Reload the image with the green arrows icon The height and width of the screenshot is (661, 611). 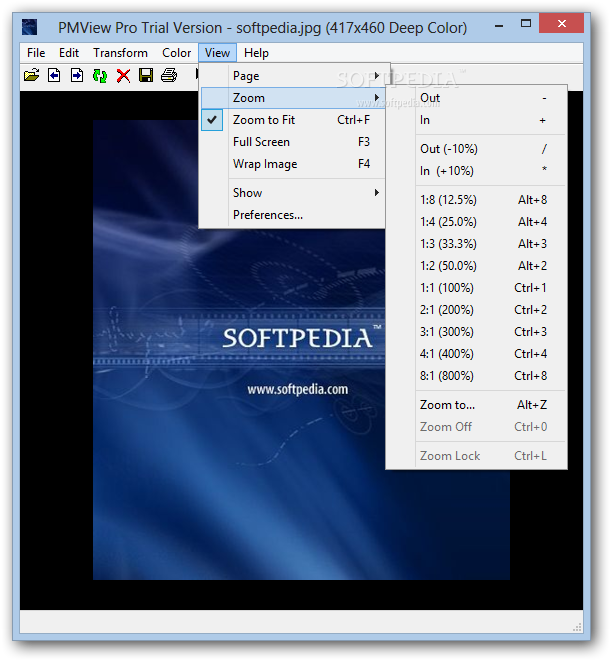[x=100, y=75]
